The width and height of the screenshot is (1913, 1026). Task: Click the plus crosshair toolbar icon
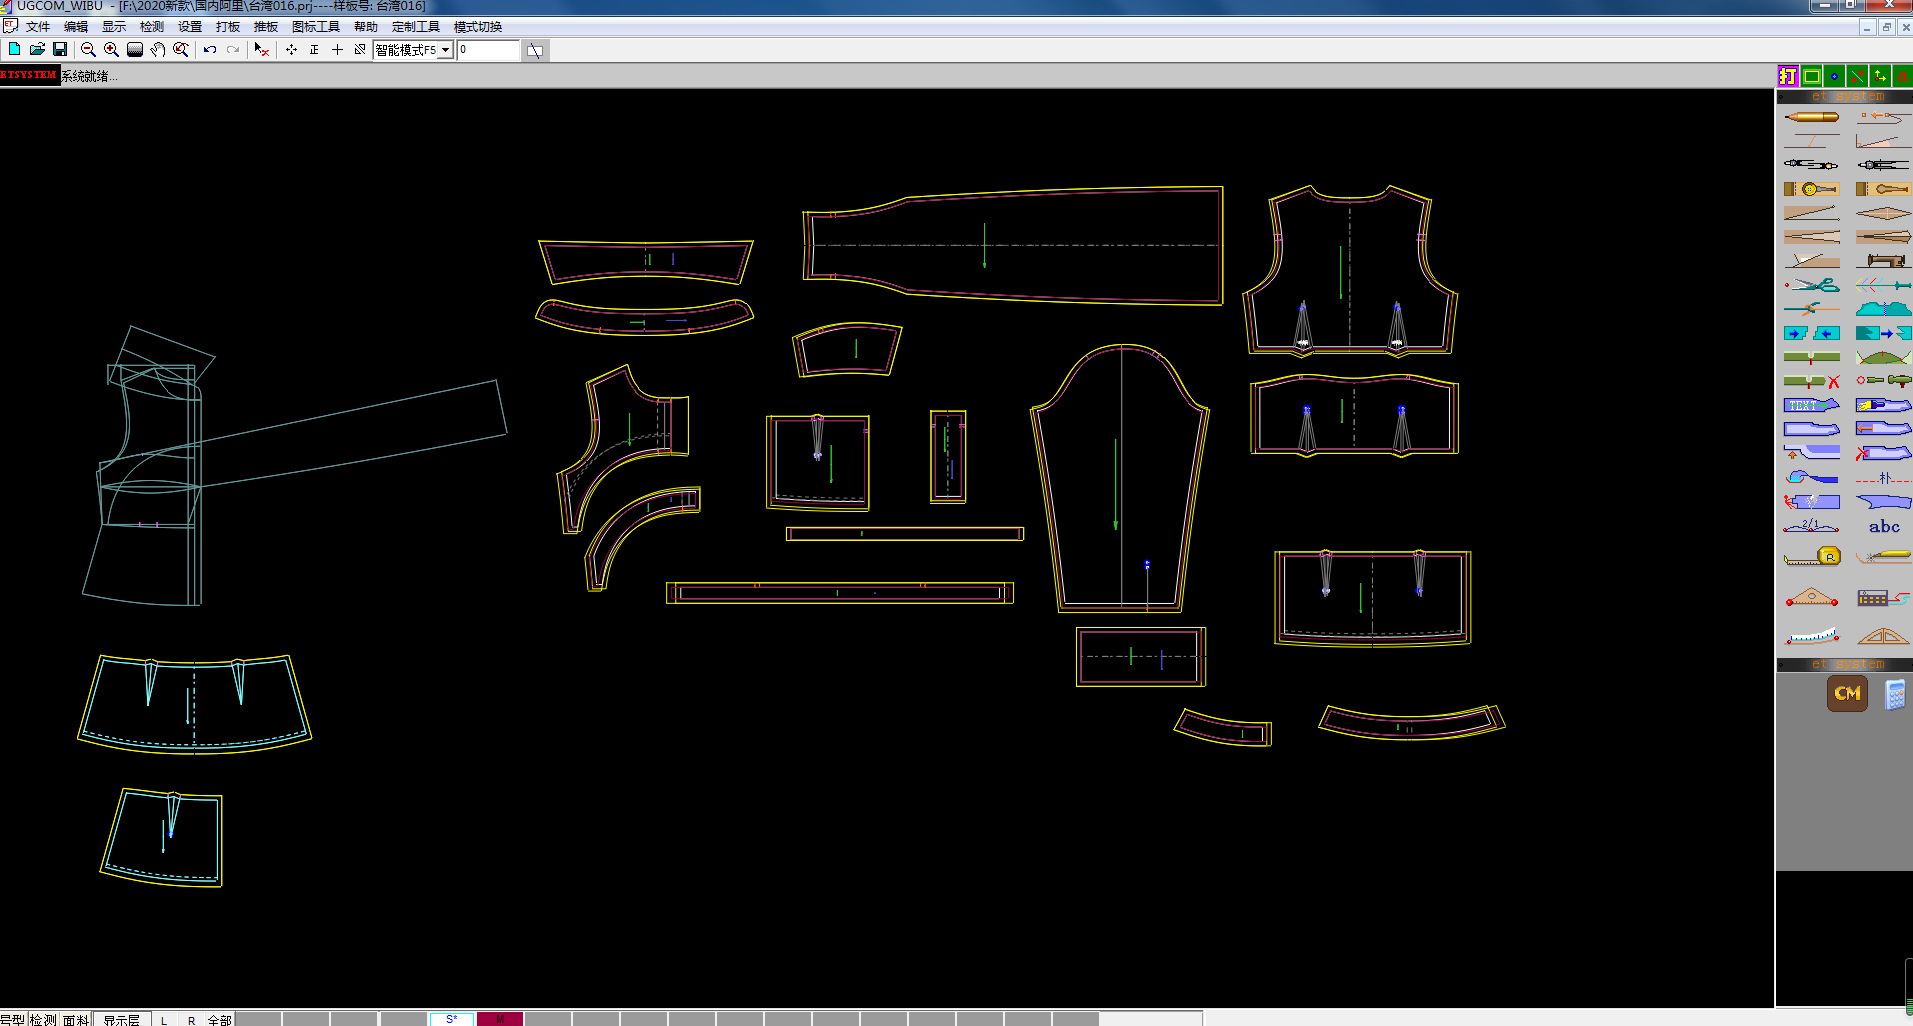pyautogui.click(x=337, y=49)
